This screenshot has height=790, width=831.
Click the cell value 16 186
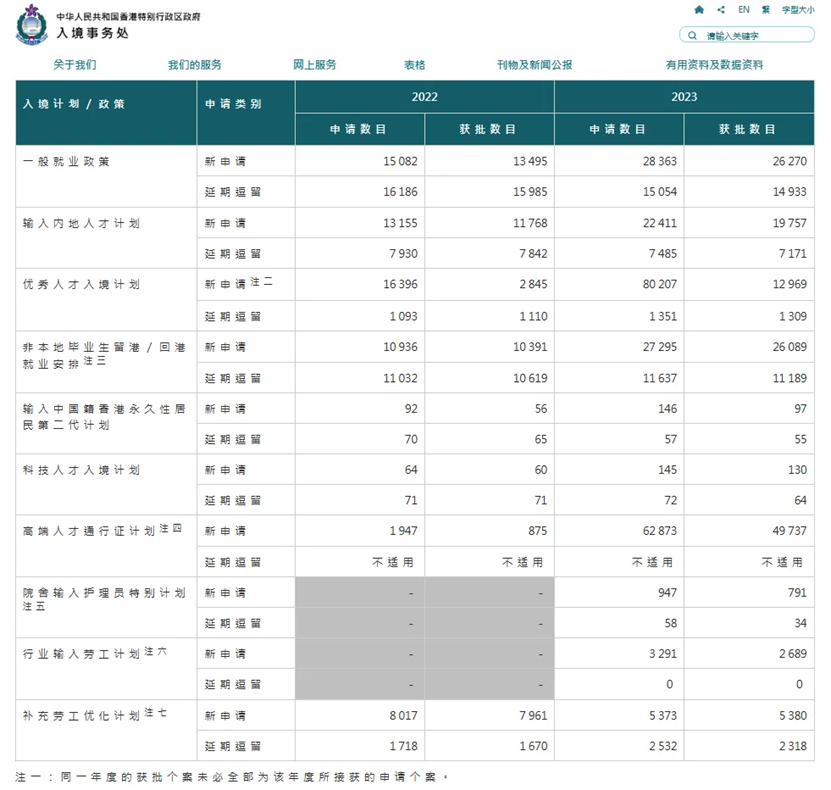[400, 192]
